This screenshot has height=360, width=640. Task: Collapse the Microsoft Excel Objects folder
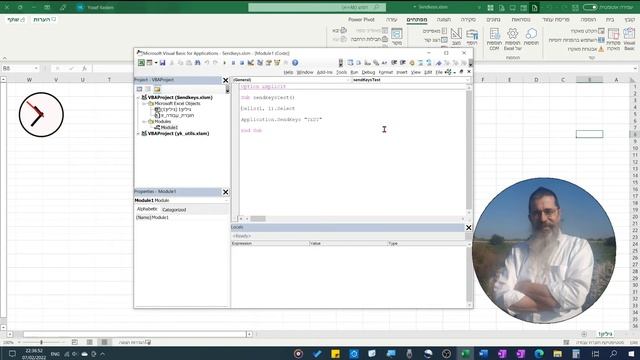pyautogui.click(x=144, y=104)
